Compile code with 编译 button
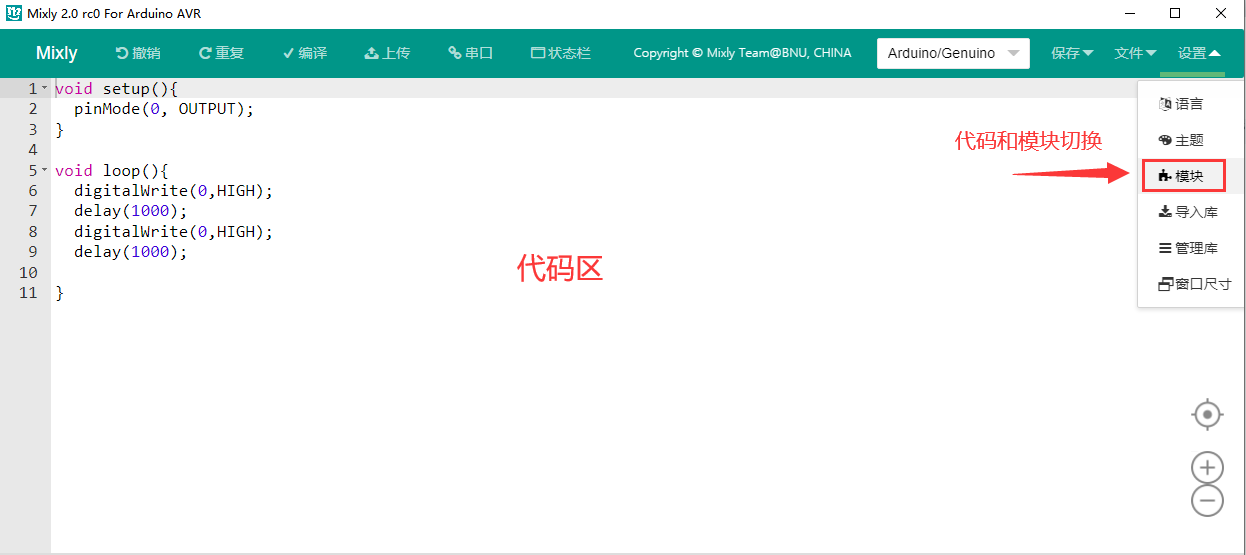Image resolution: width=1246 pixels, height=555 pixels. tap(305, 53)
